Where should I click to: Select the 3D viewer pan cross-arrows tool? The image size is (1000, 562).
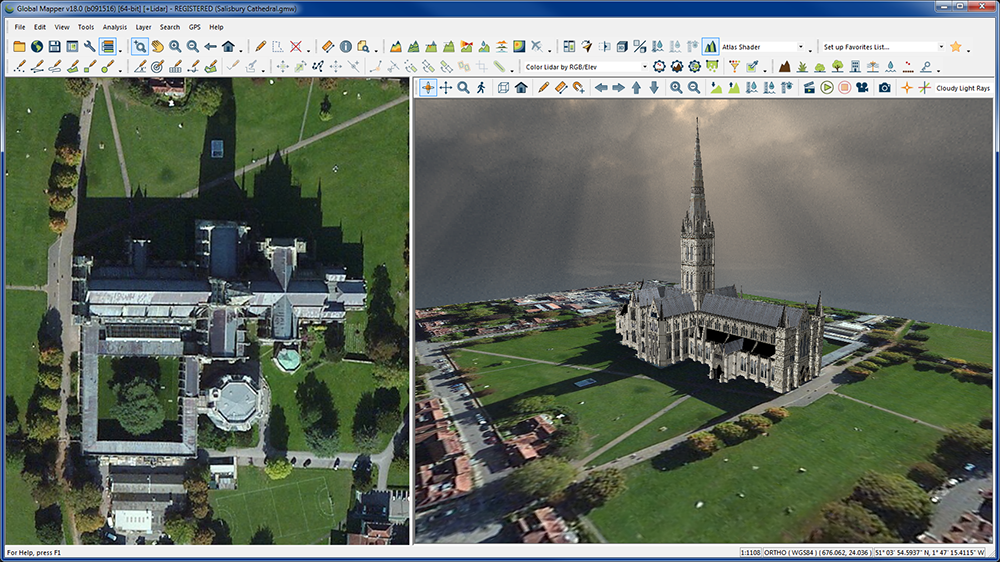[446, 87]
